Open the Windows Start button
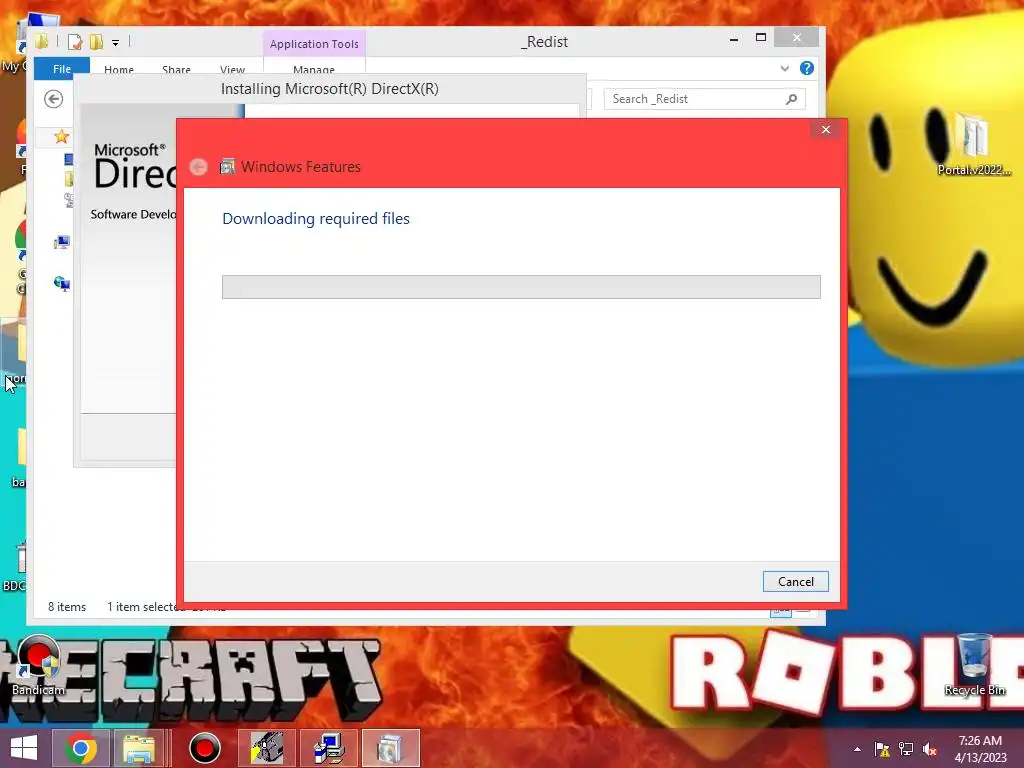 click(24, 748)
